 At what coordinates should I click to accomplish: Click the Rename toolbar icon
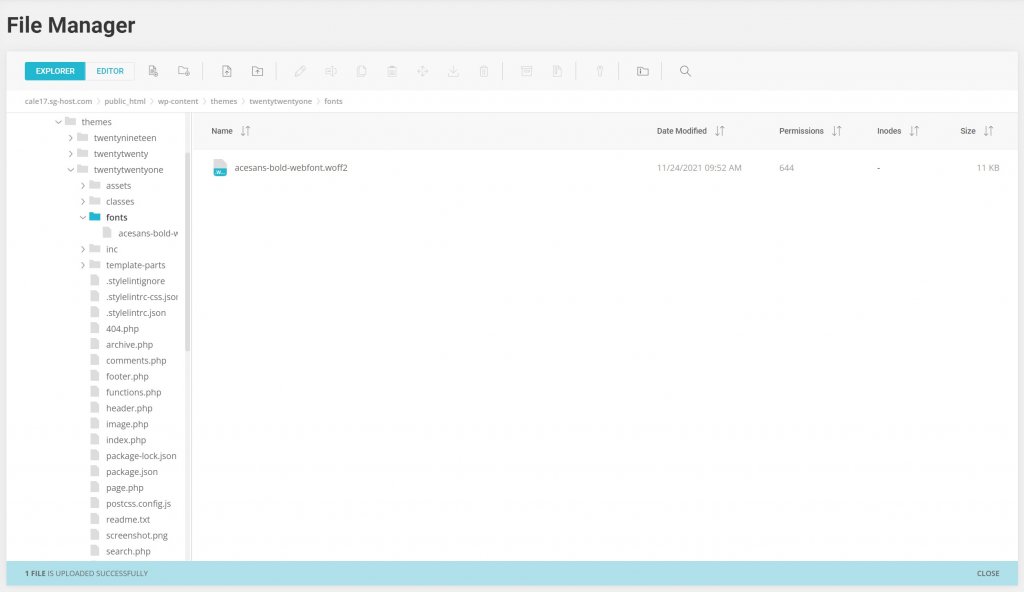(x=330, y=71)
